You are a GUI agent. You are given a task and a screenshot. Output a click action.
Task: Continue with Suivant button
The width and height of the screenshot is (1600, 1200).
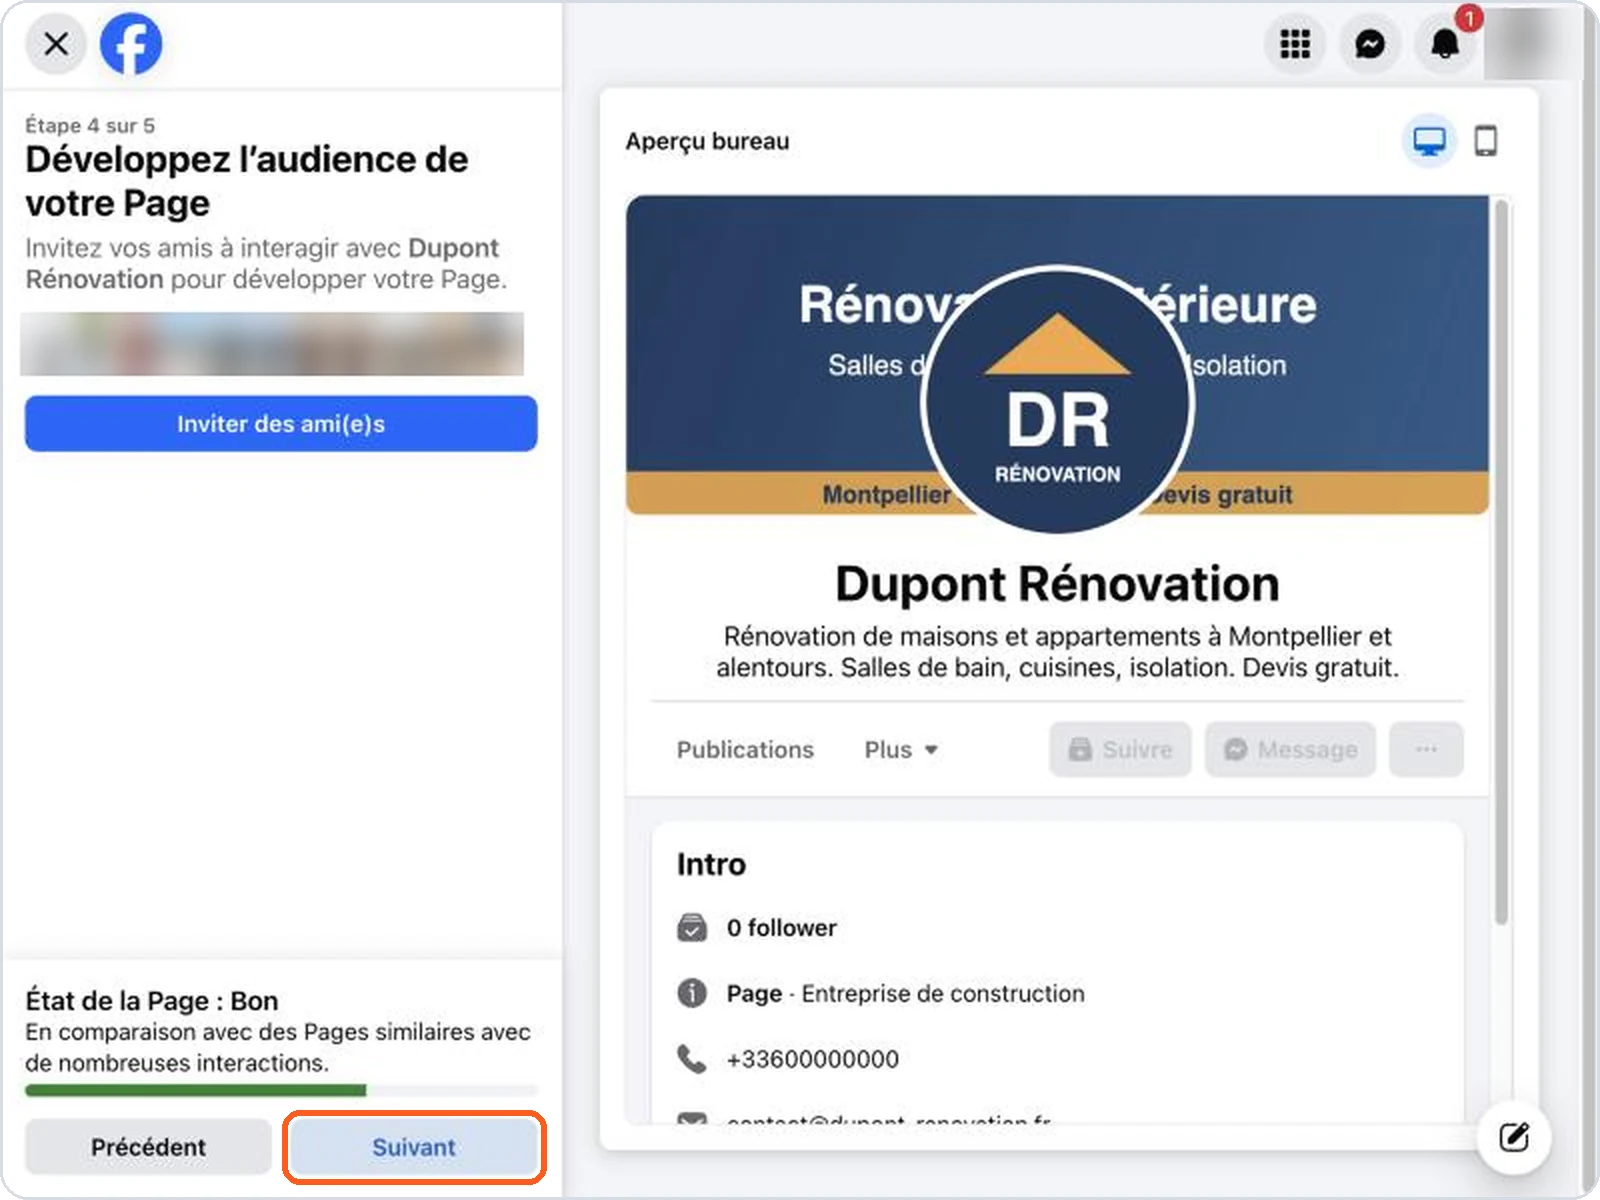click(414, 1147)
